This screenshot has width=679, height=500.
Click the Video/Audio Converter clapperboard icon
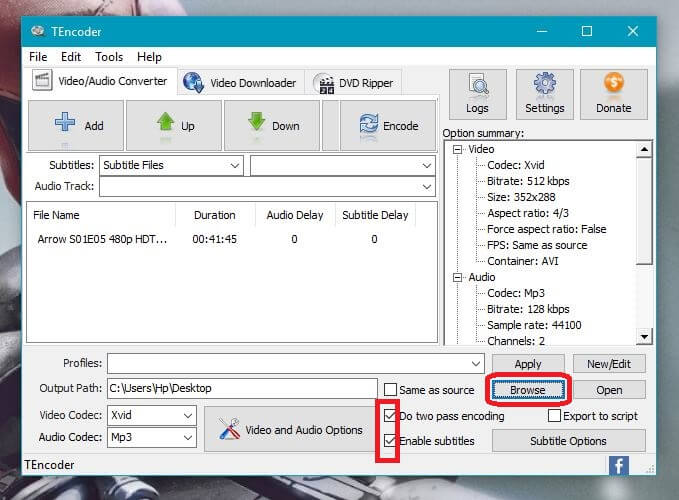(42, 80)
